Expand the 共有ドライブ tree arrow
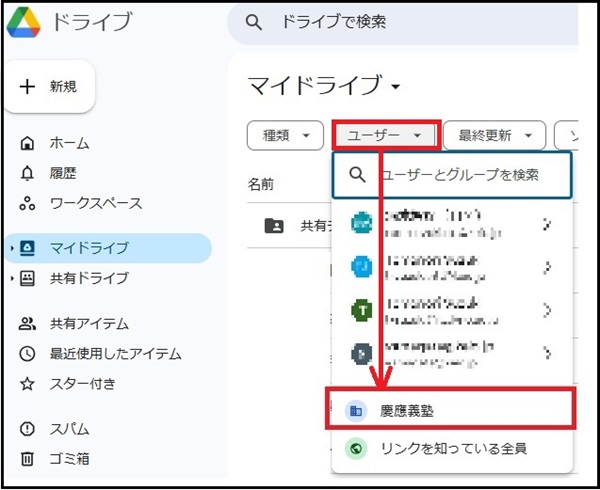This screenshot has width=600, height=490. pos(12,278)
